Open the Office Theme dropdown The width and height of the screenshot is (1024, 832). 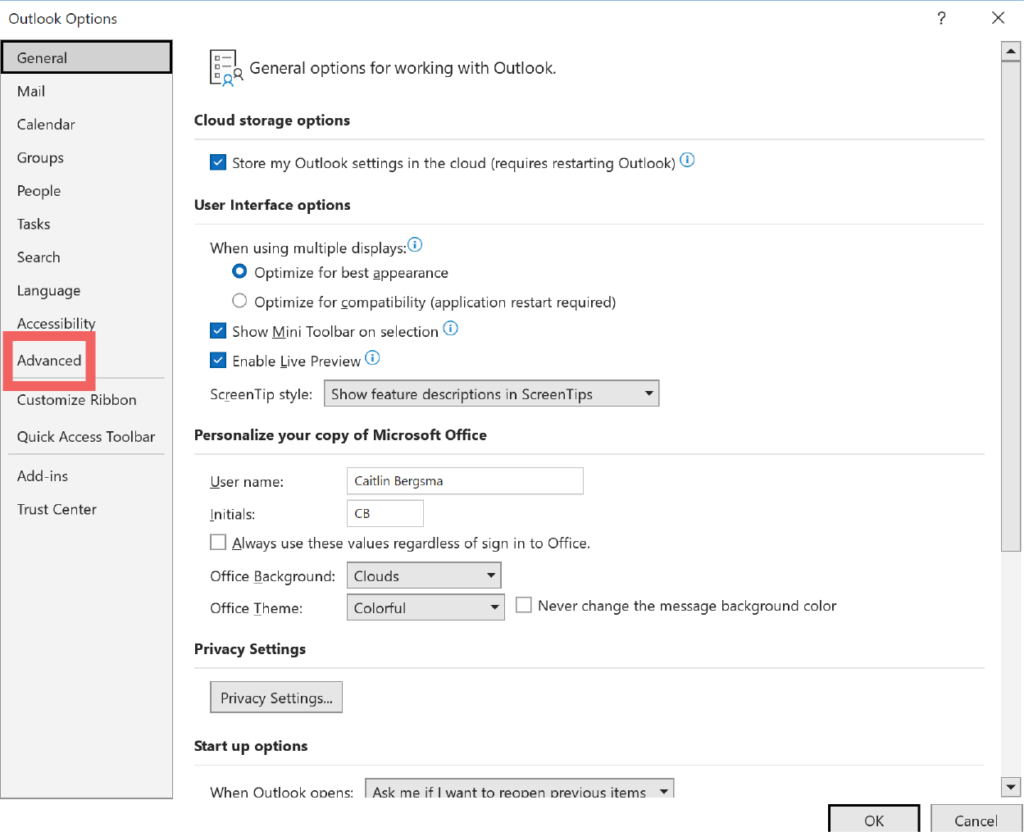point(495,605)
